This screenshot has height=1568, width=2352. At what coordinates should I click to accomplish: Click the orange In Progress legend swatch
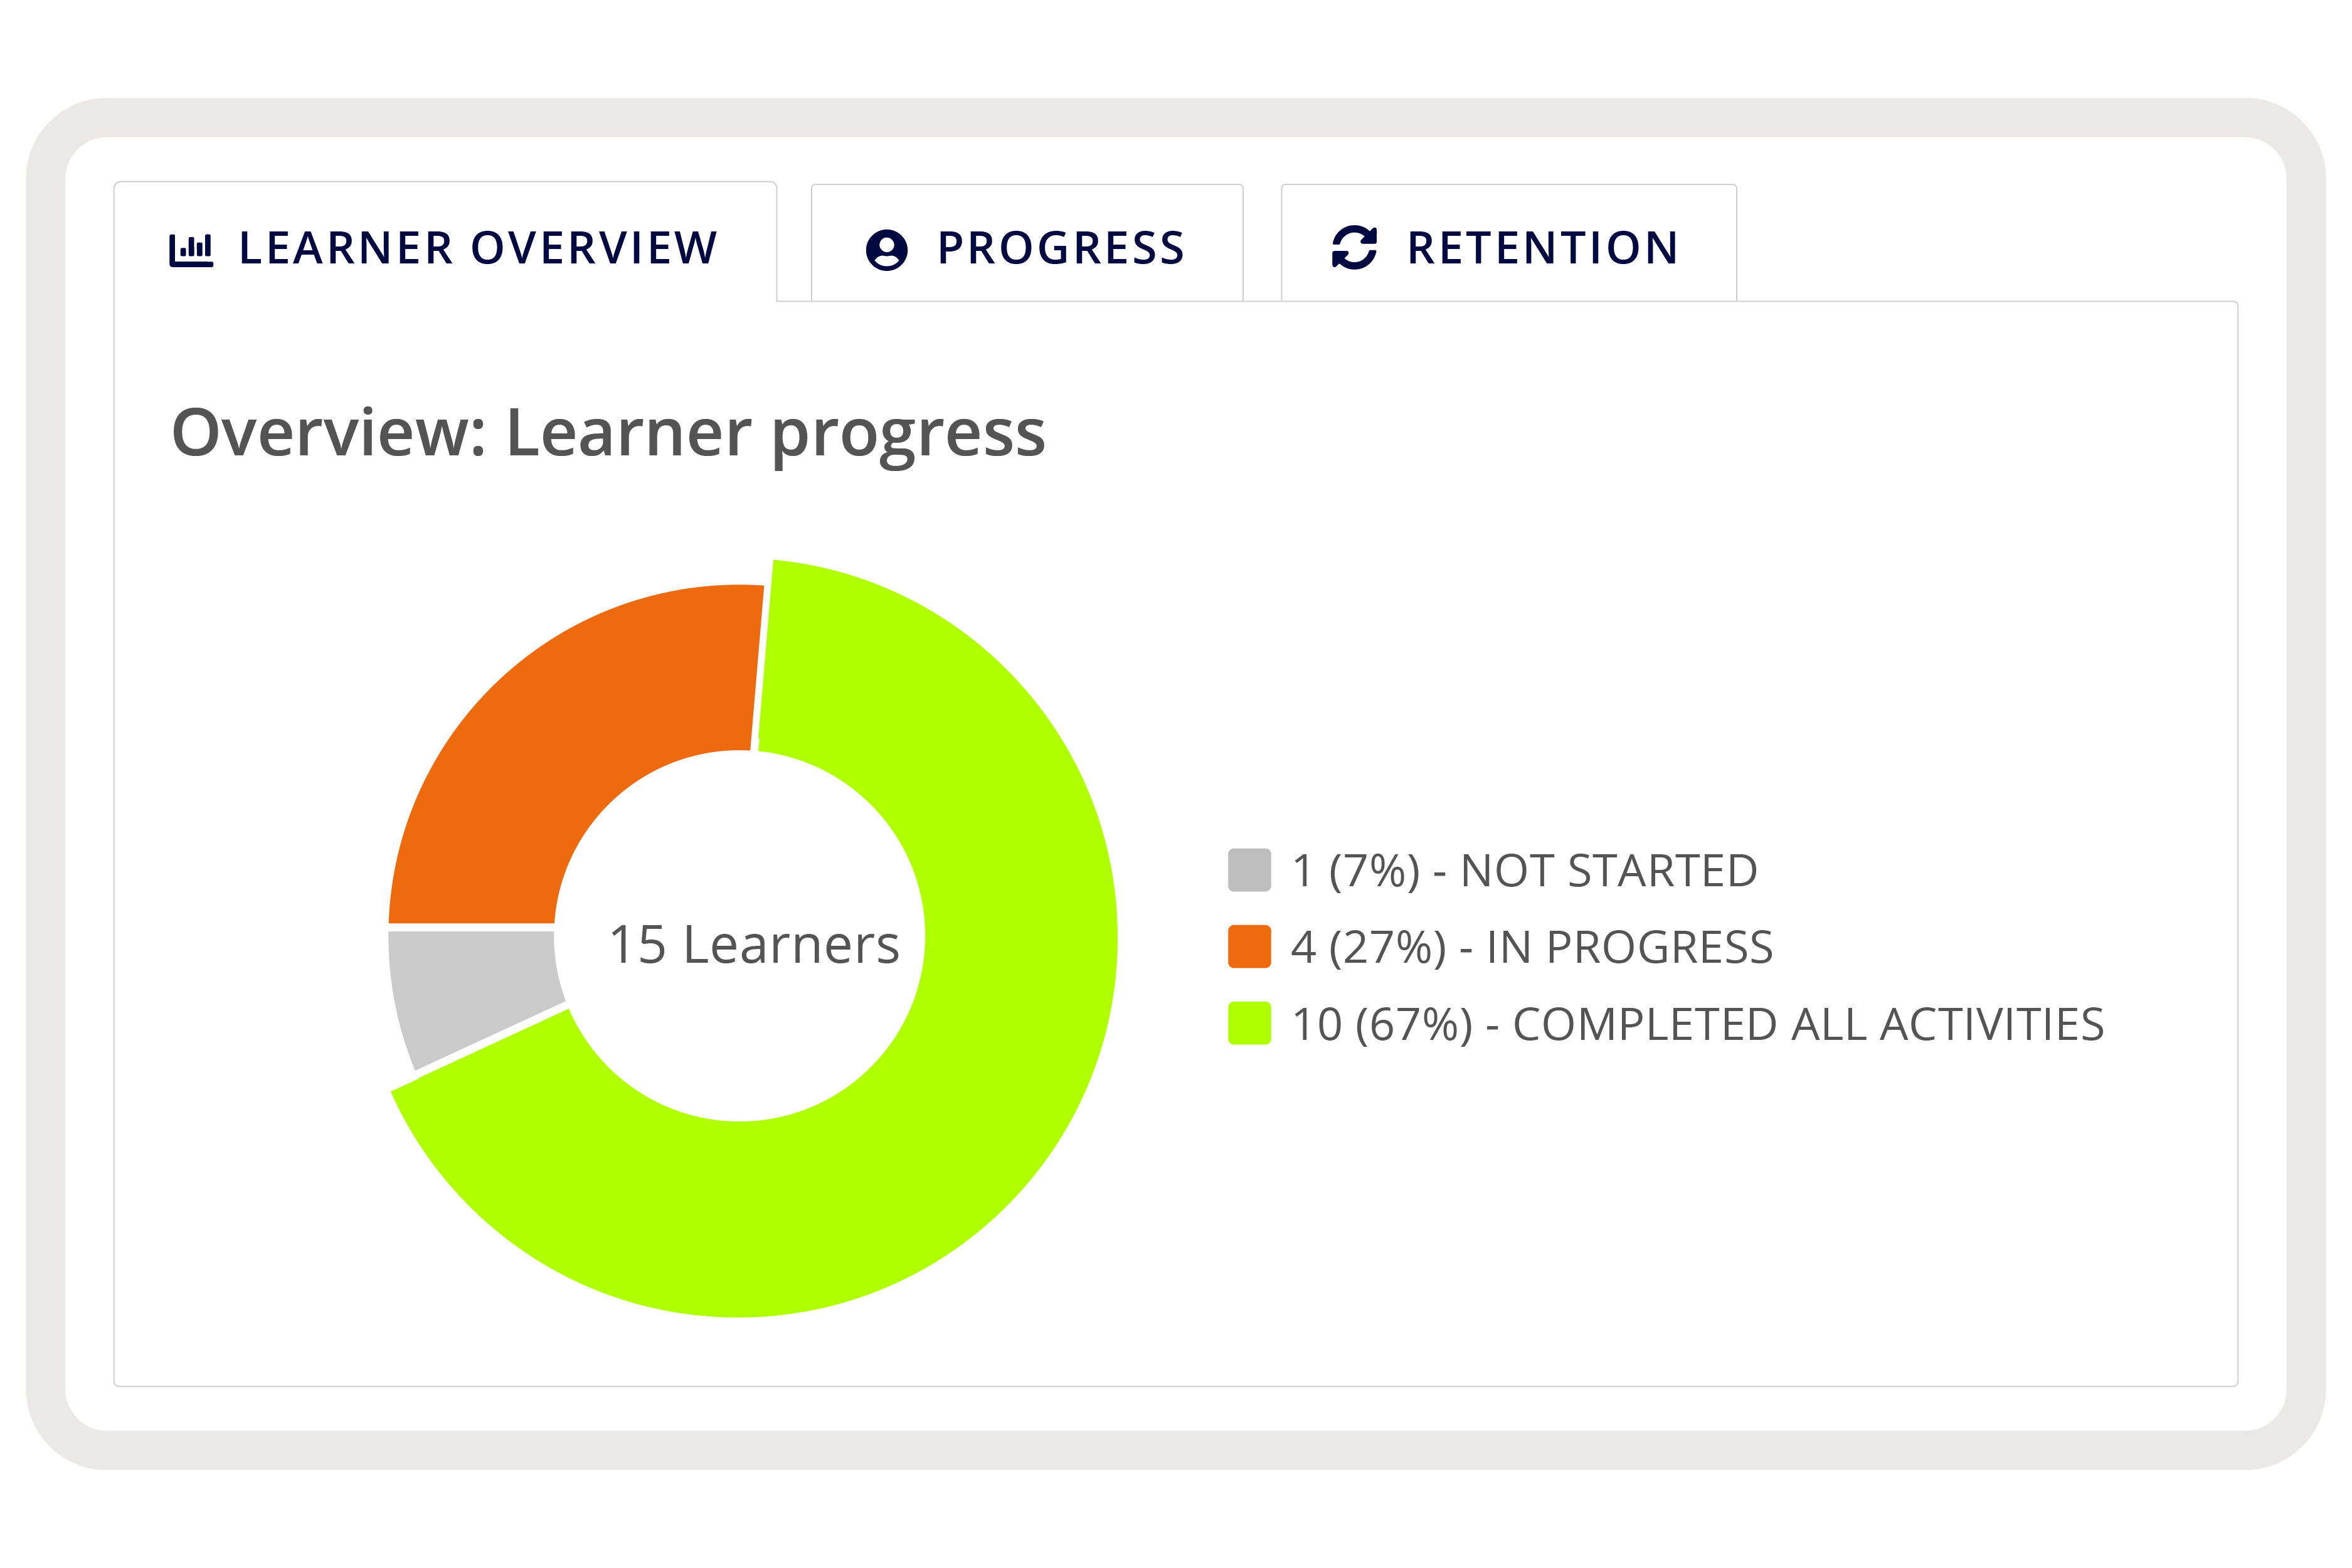point(1249,947)
